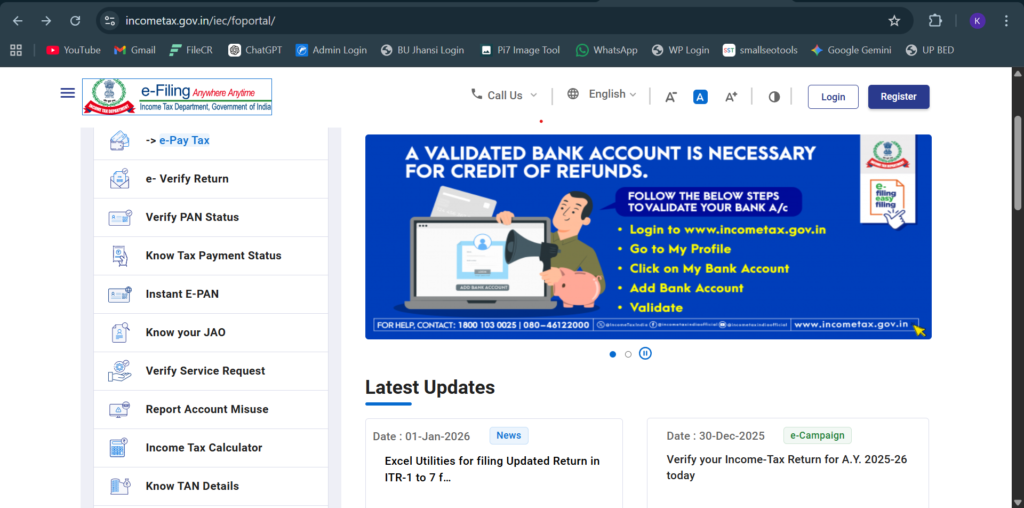Decrease font size with A- icon
The image size is (1024, 508).
(x=671, y=97)
